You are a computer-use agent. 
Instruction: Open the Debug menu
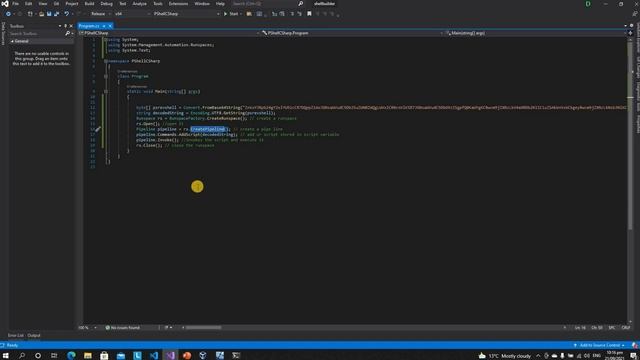(107, 4)
